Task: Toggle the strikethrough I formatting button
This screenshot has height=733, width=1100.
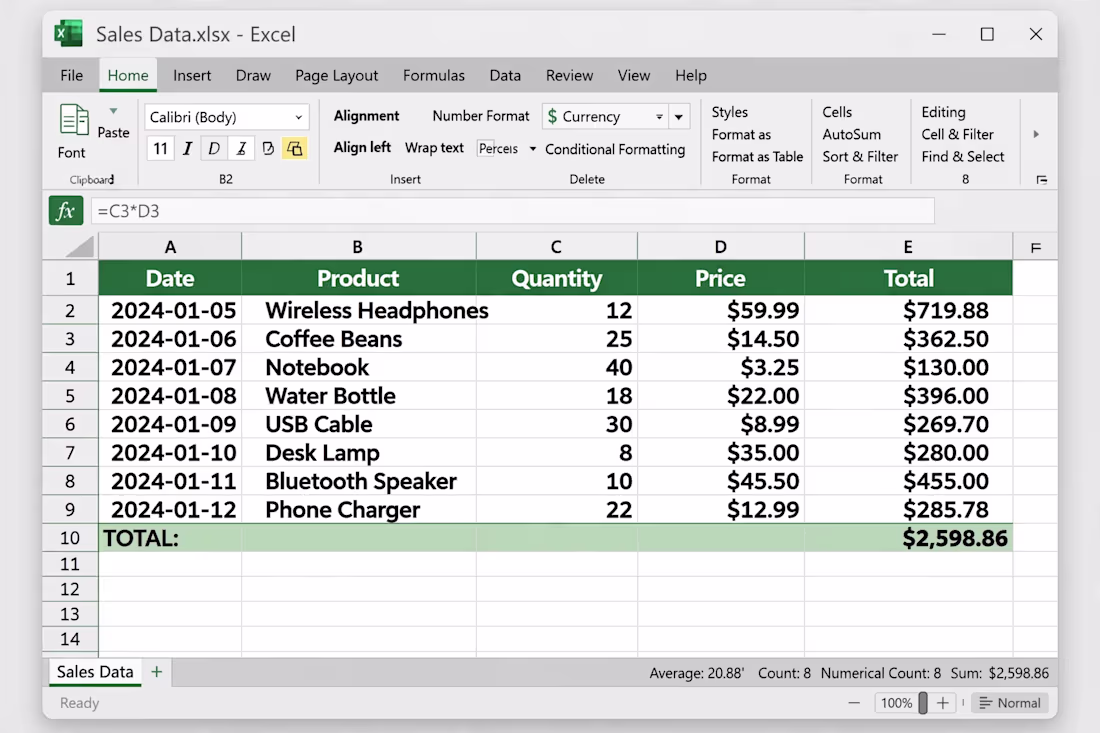Action: tap(241, 149)
